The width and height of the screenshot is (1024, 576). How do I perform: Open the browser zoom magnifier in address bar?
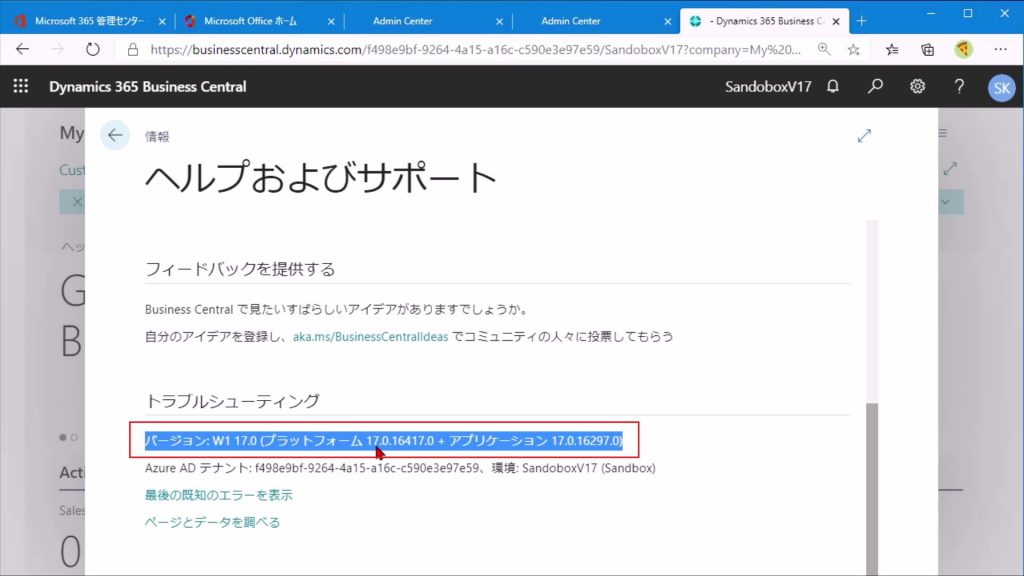pyautogui.click(x=824, y=50)
